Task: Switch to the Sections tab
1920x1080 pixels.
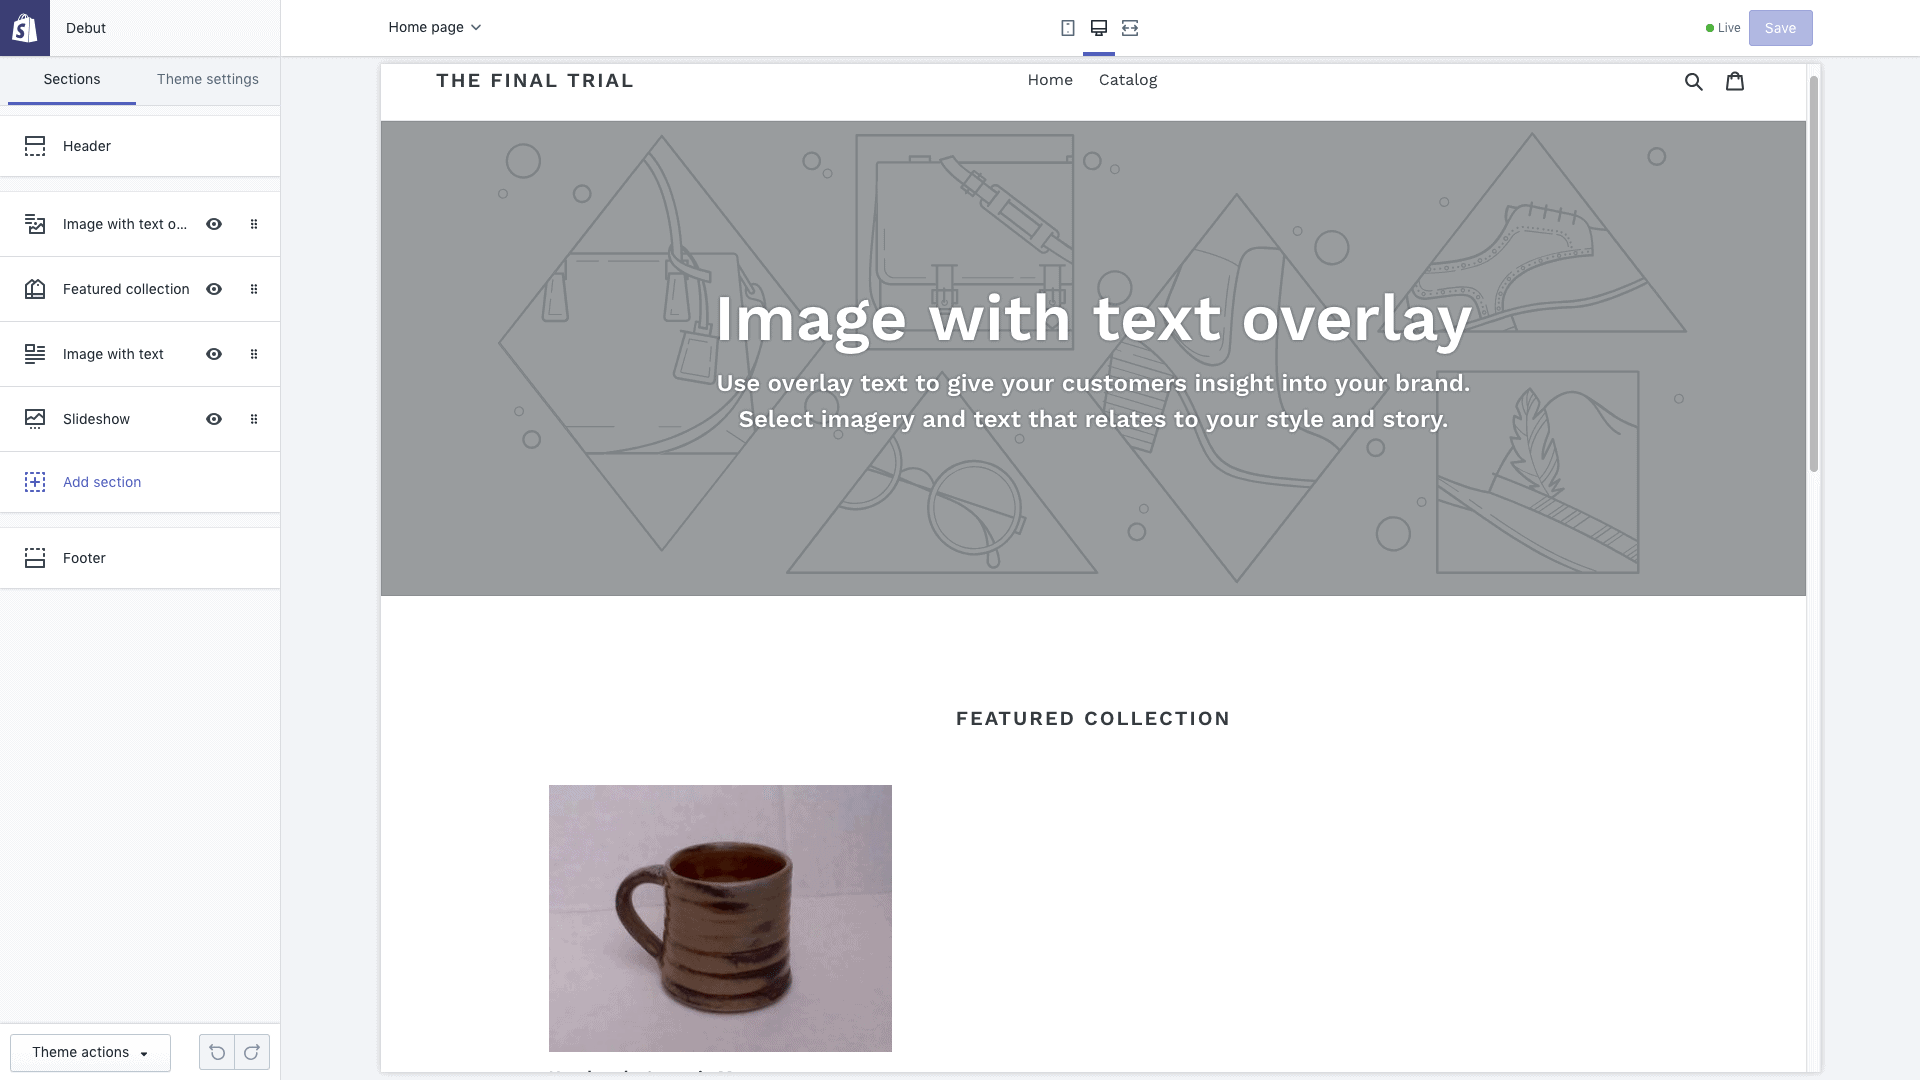Action: 72,79
